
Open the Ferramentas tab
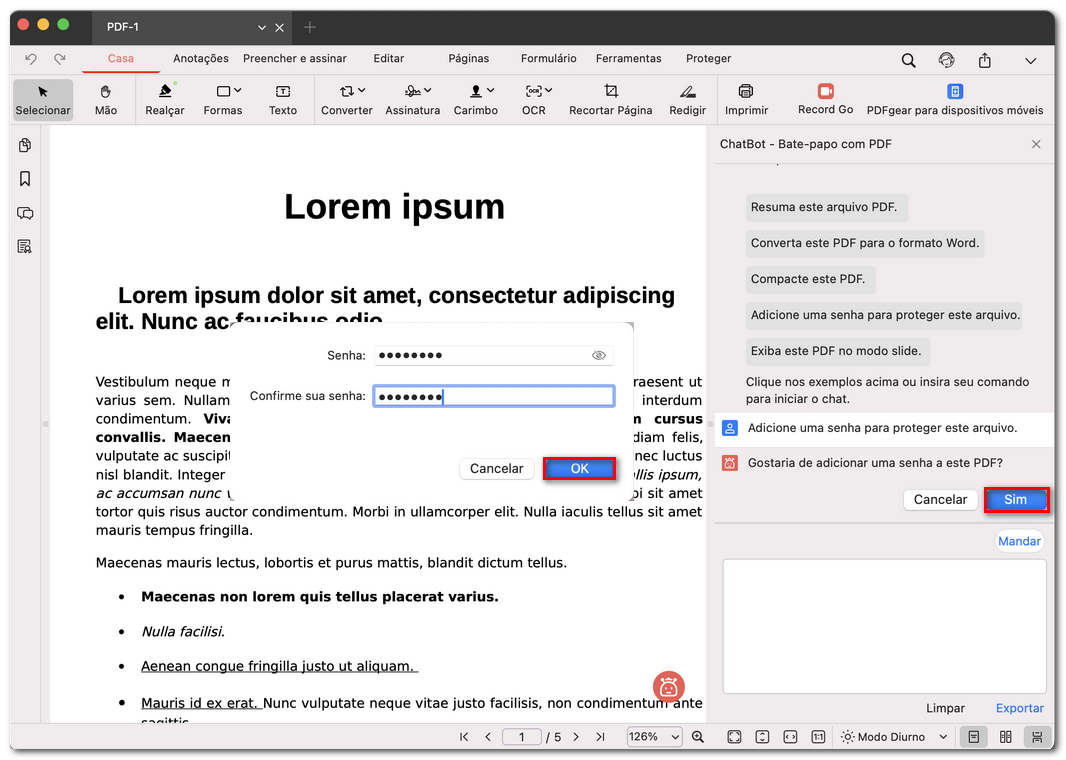click(x=628, y=58)
